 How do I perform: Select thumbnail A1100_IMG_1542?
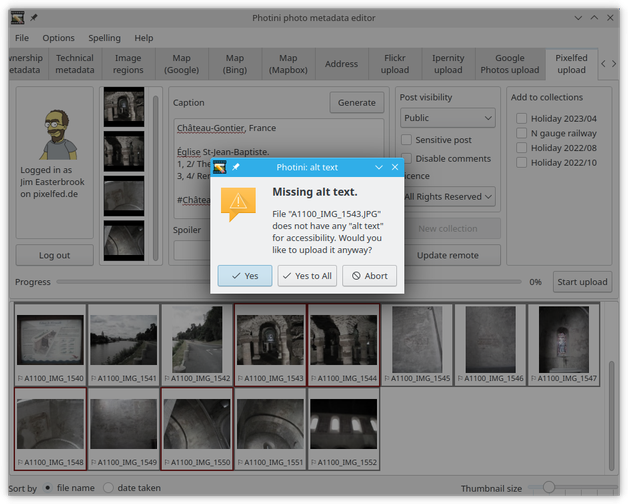pos(197,345)
